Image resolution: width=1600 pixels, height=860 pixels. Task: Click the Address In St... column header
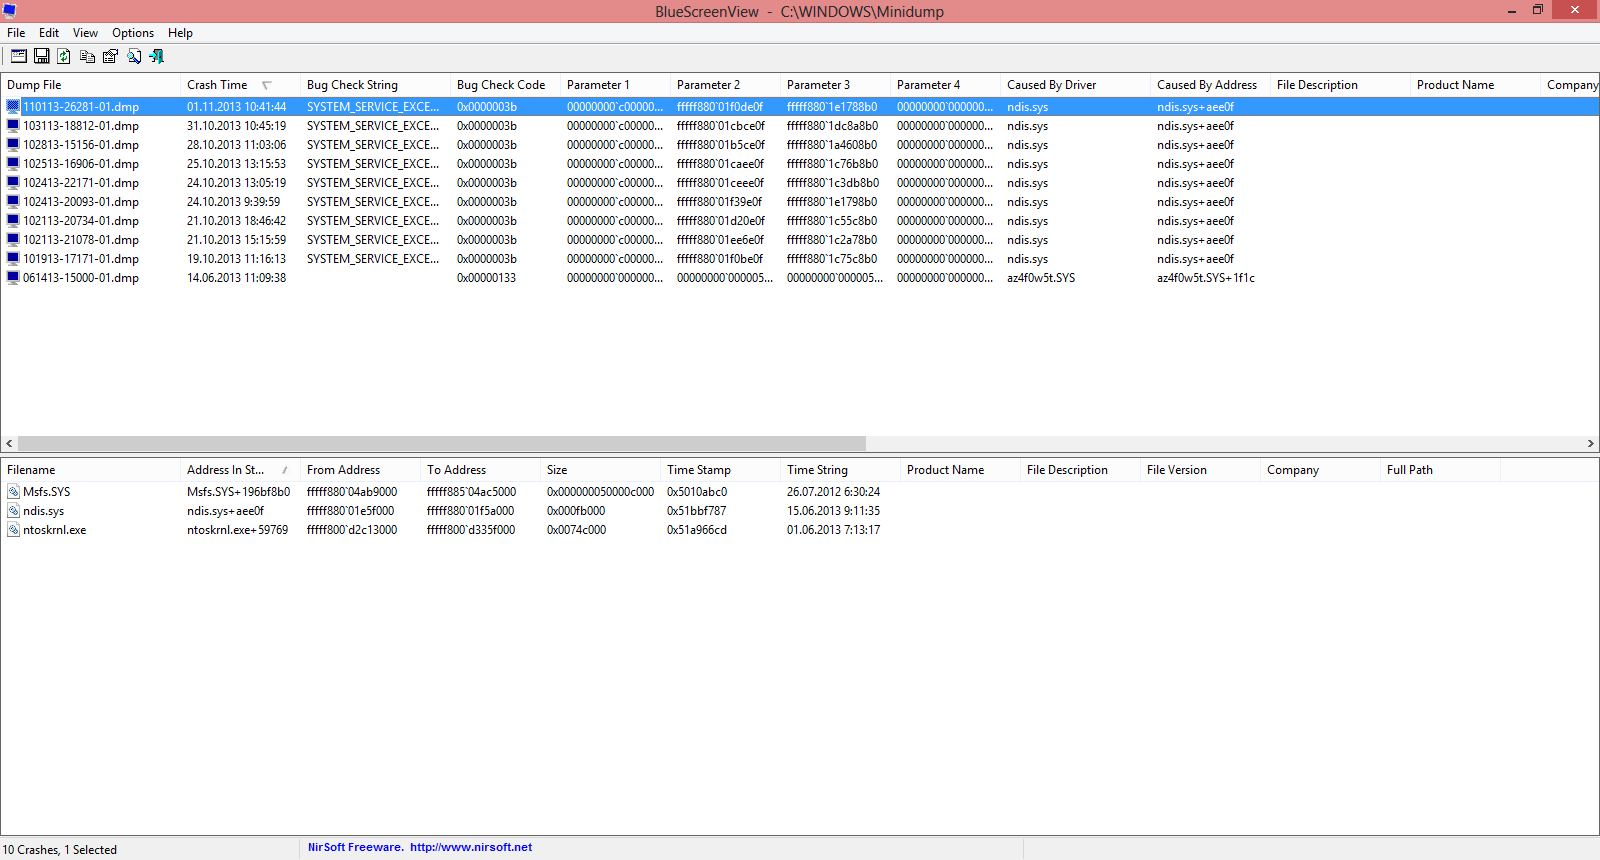click(x=240, y=470)
